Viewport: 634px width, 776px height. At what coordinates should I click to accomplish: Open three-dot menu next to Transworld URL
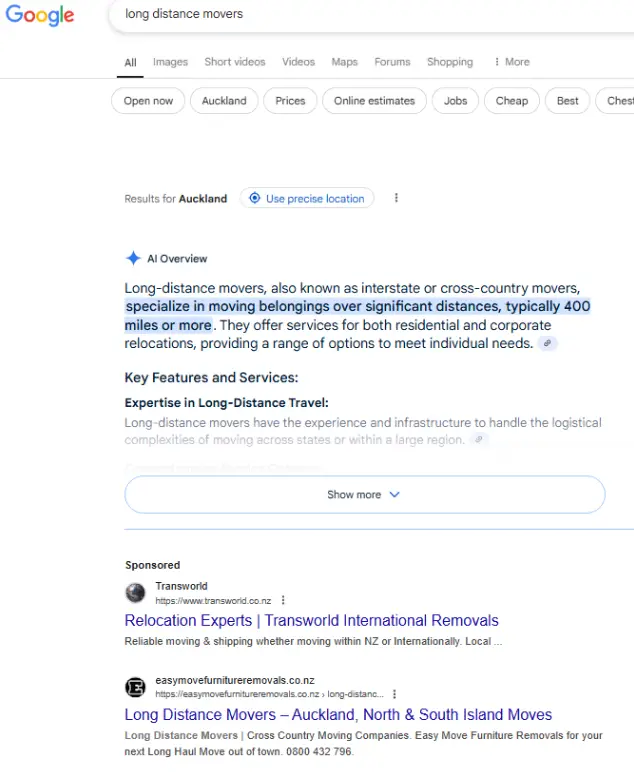pyautogui.click(x=283, y=600)
